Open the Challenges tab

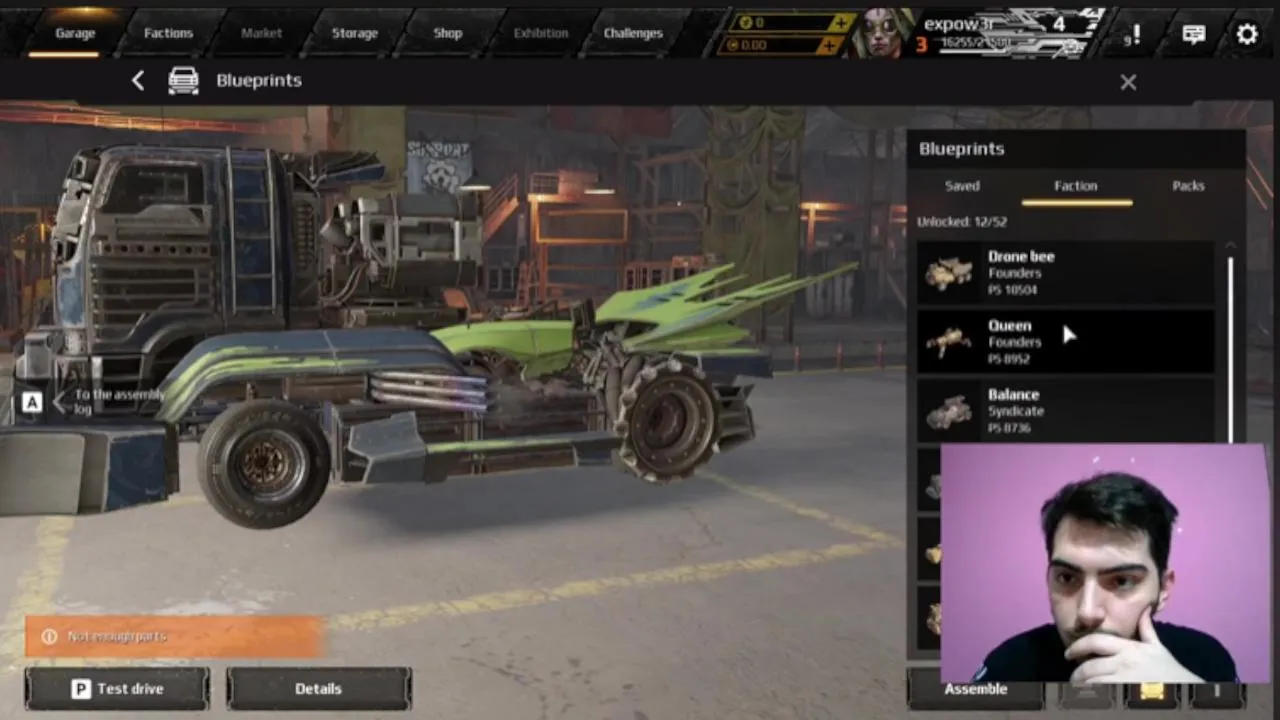click(x=633, y=33)
